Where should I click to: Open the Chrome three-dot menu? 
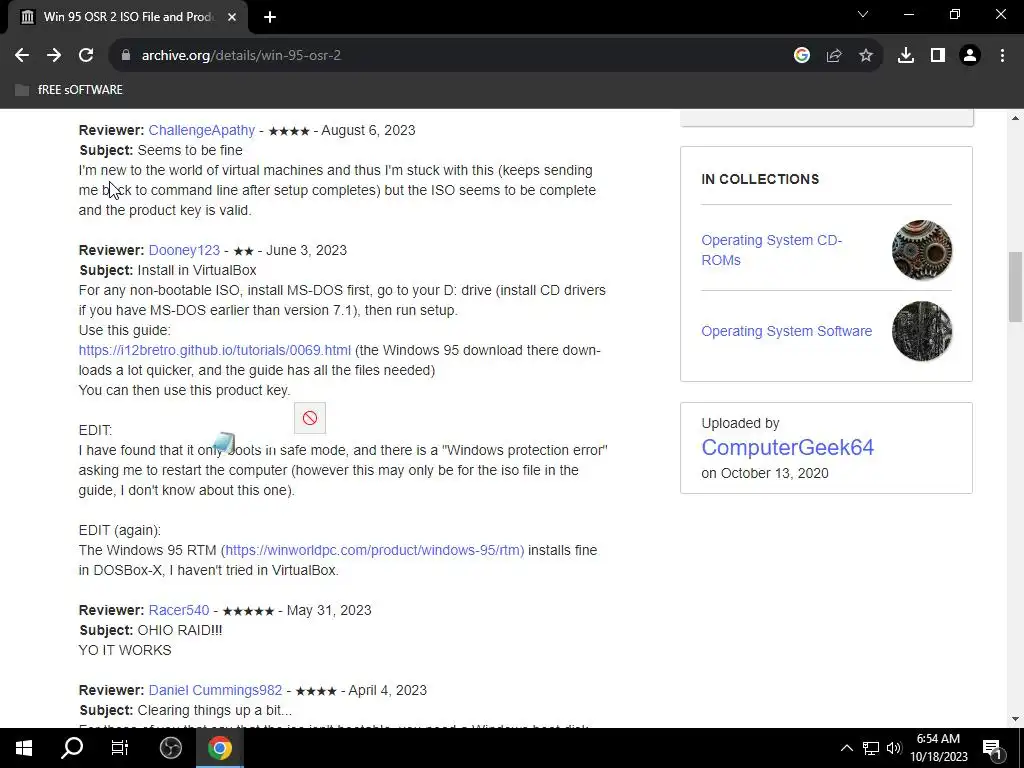click(1002, 56)
